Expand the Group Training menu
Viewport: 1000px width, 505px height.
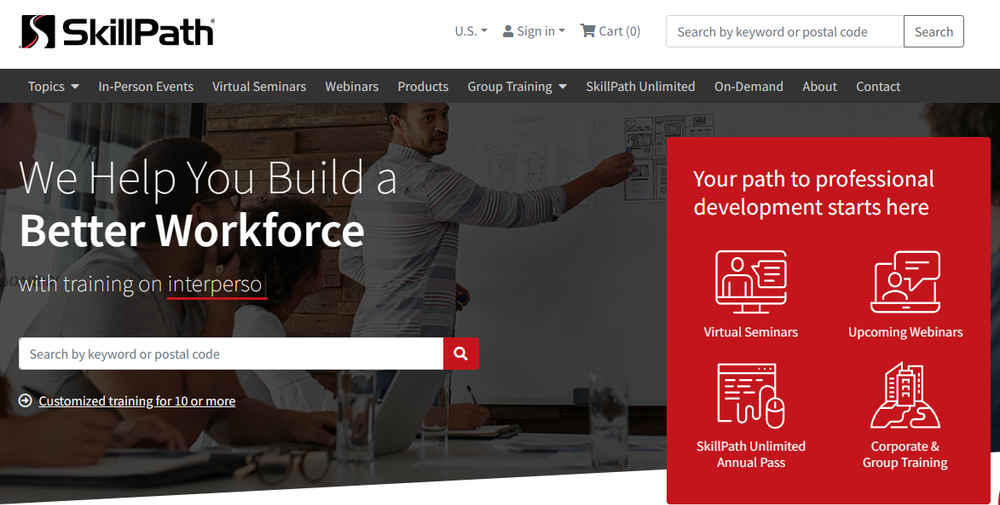[517, 86]
